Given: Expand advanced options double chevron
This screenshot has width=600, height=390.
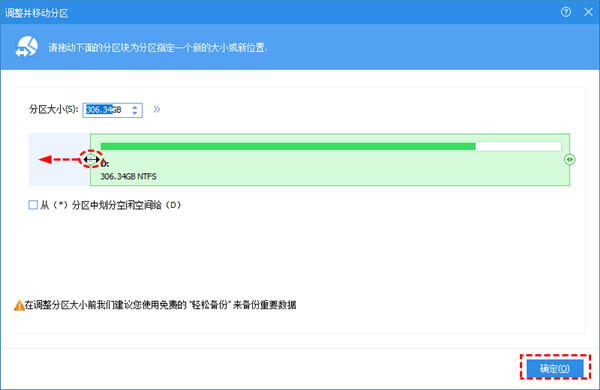Looking at the screenshot, I should (x=157, y=109).
